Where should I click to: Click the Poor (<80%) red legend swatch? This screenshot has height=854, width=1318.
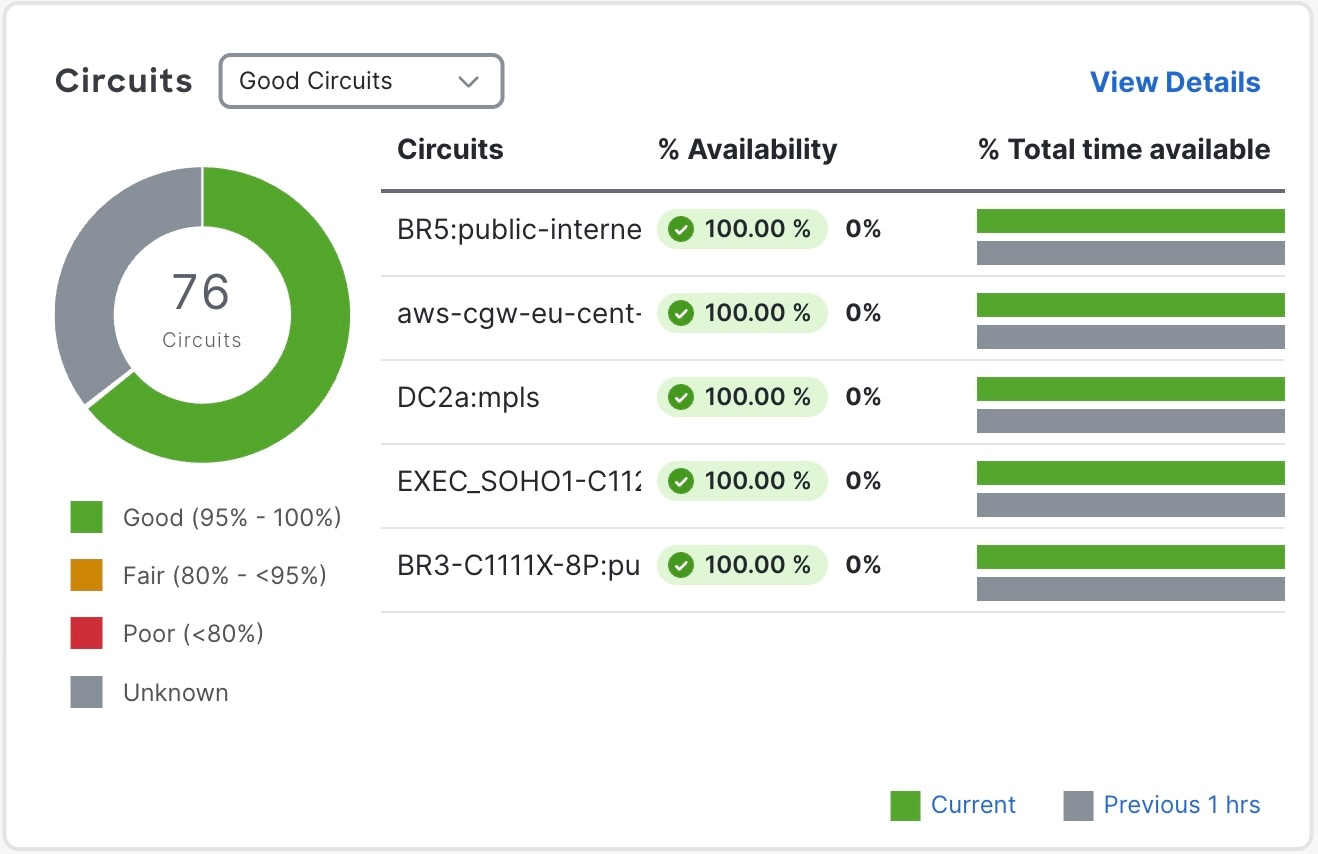87,633
